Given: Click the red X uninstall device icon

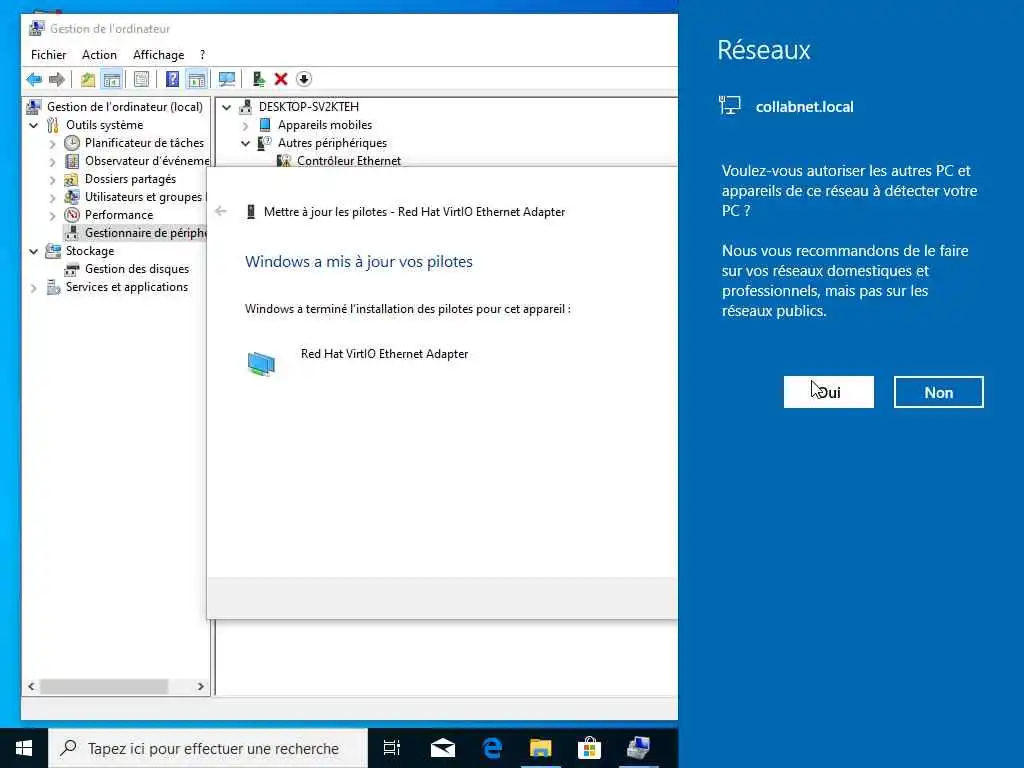Looking at the screenshot, I should 281,80.
